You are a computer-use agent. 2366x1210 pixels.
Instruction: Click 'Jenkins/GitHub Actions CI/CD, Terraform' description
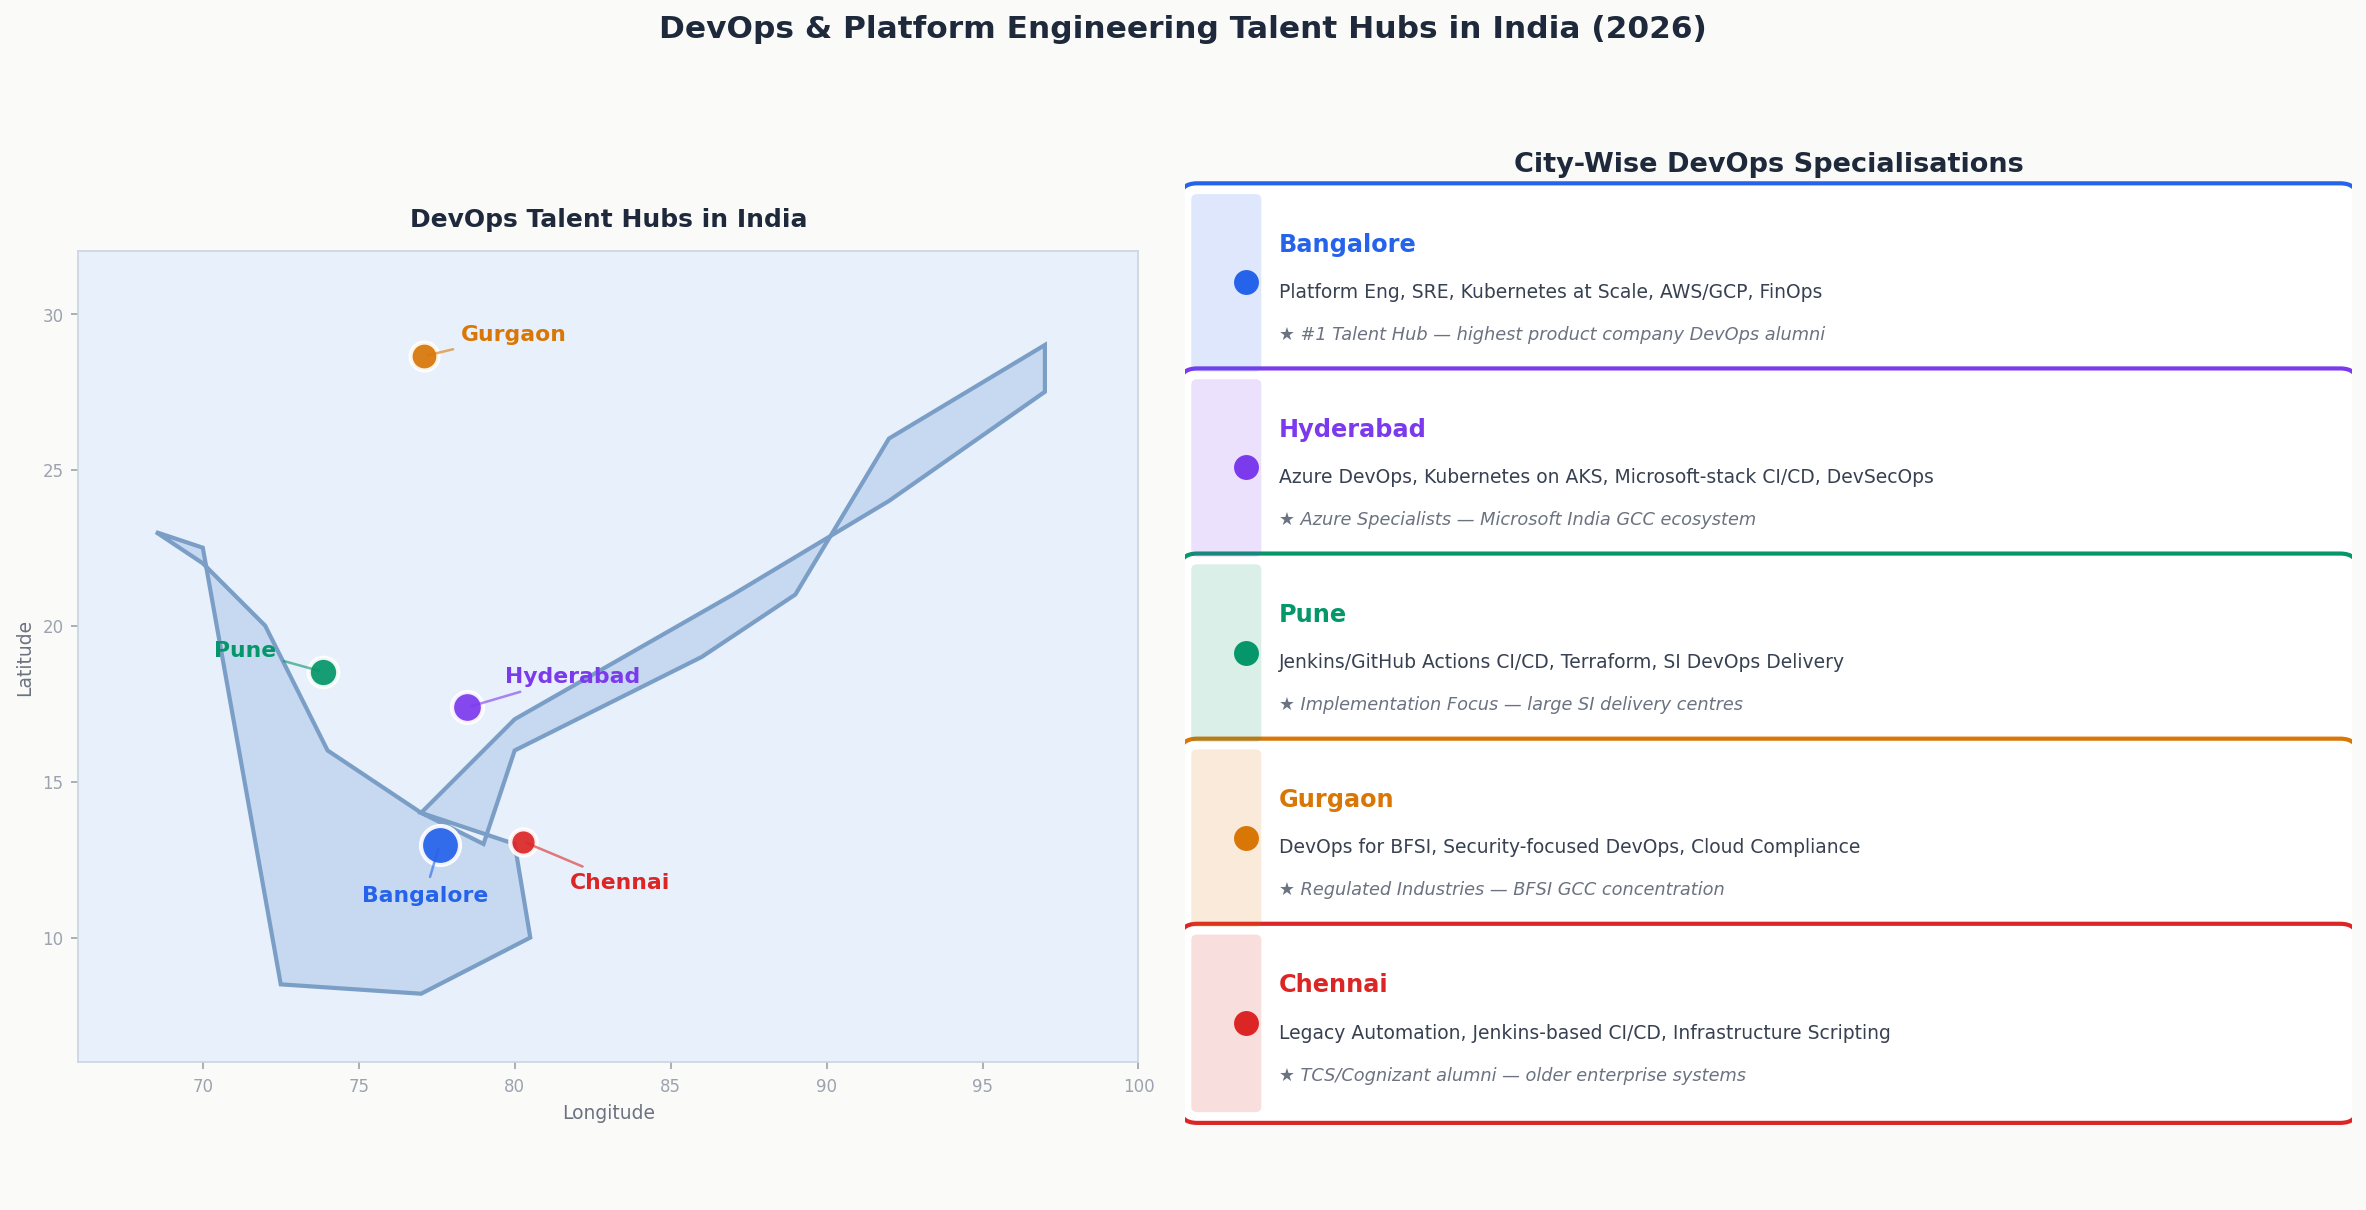click(1561, 662)
